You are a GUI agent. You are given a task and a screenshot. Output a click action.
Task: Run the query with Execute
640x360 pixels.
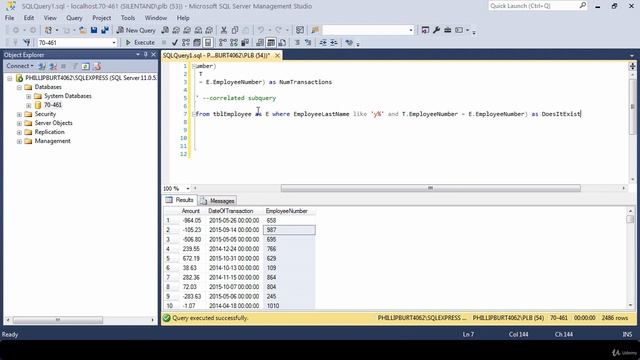tap(140, 42)
